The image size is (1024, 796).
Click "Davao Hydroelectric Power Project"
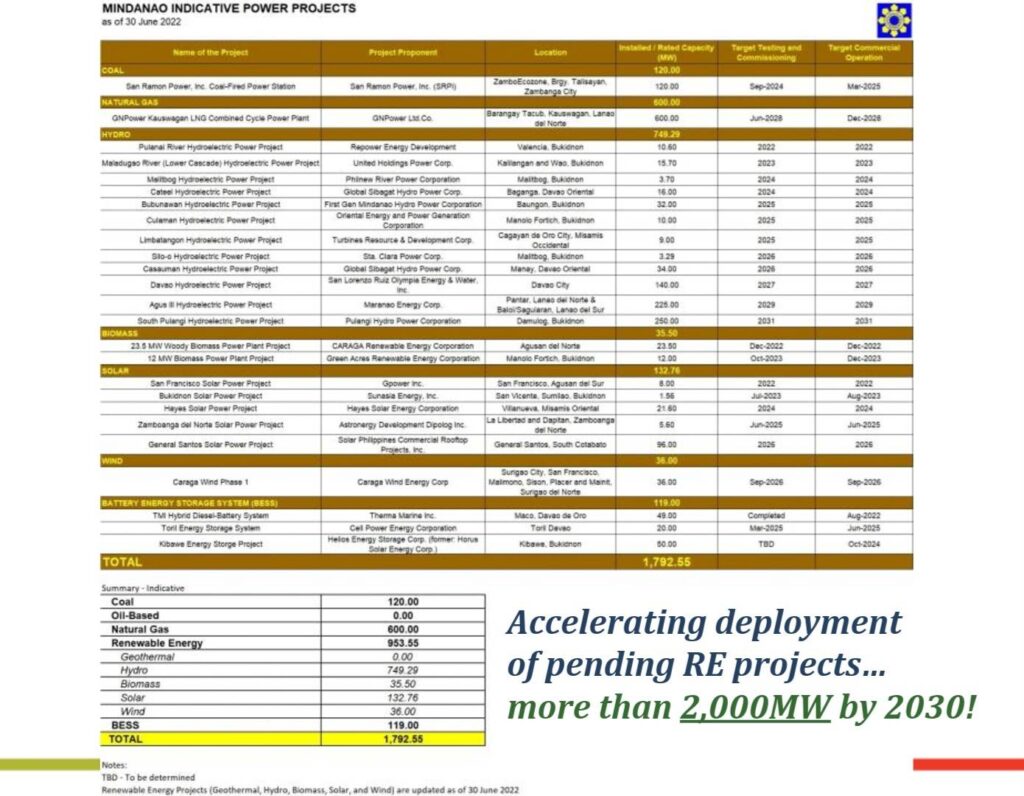[x=210, y=285]
